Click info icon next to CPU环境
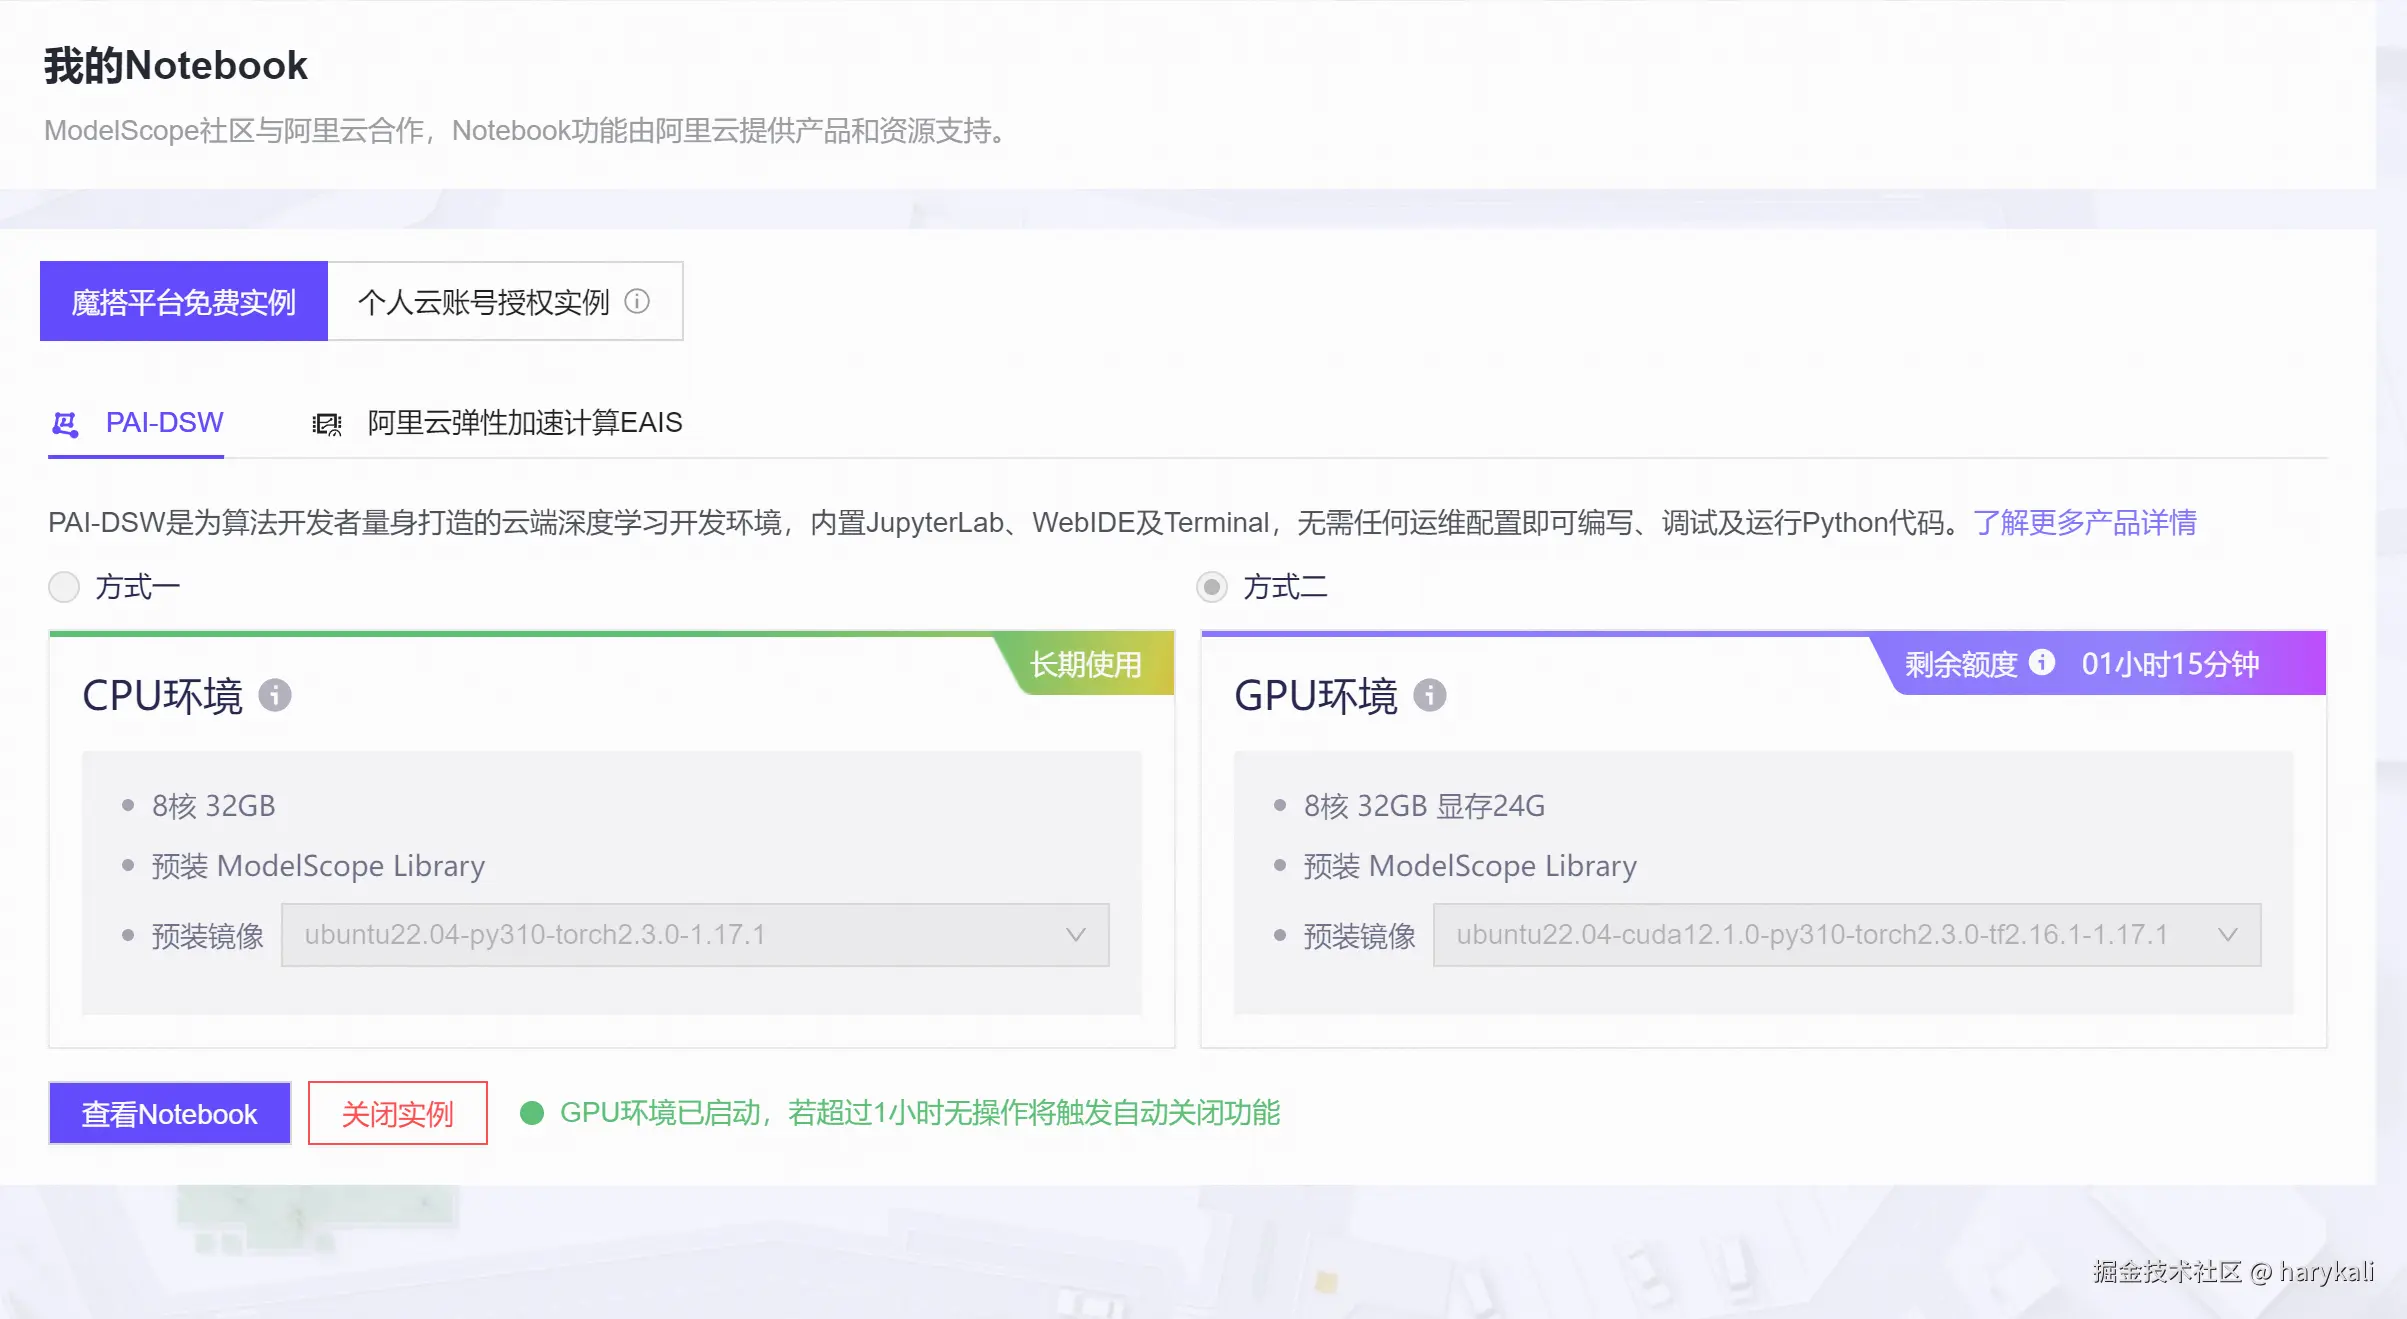Image resolution: width=2407 pixels, height=1319 pixels. (x=275, y=695)
